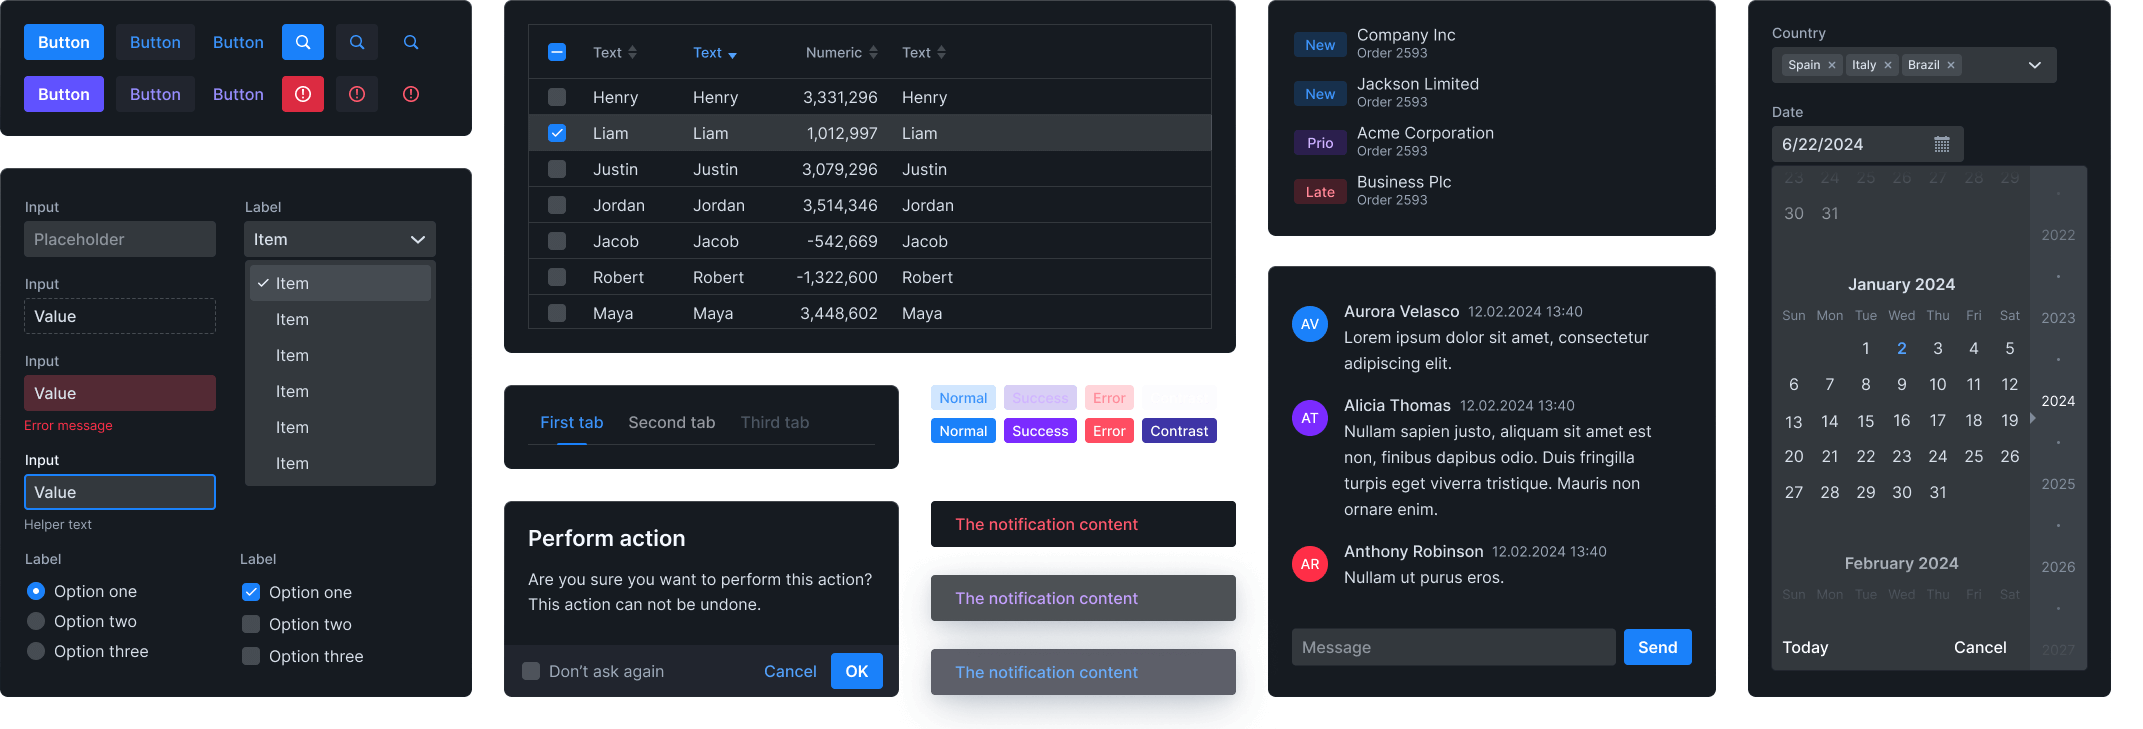This screenshot has height=729, width=2143.
Task: Remove the Italy tag from Country
Action: pyautogui.click(x=1888, y=65)
